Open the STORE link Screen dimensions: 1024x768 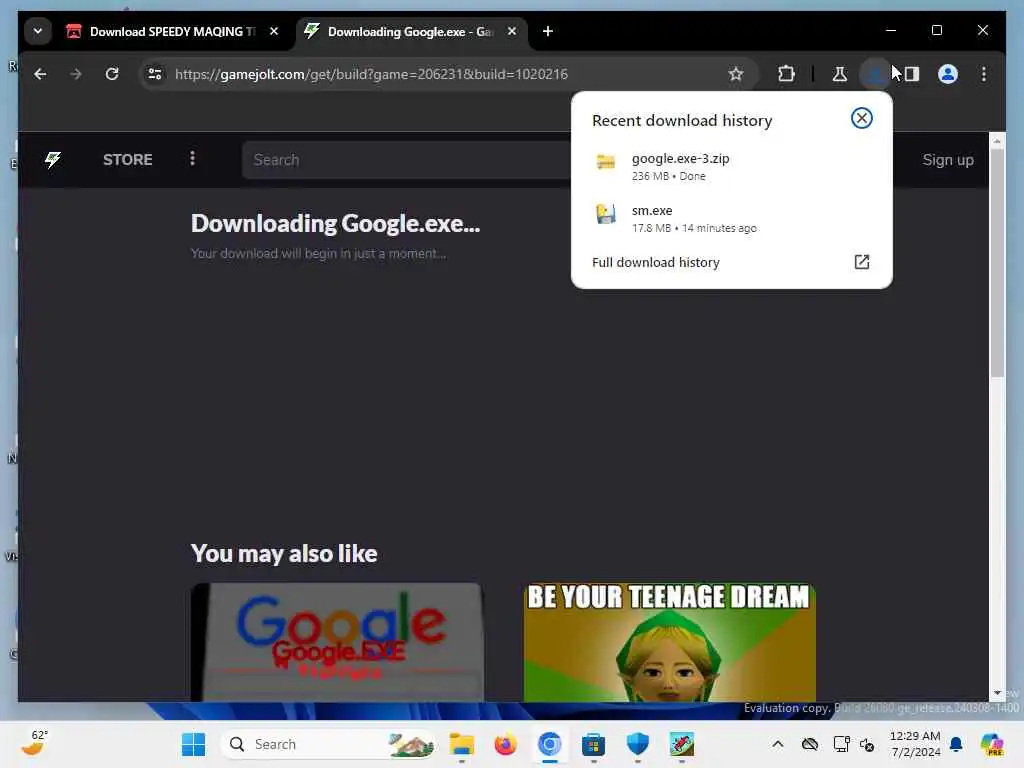coord(127,160)
